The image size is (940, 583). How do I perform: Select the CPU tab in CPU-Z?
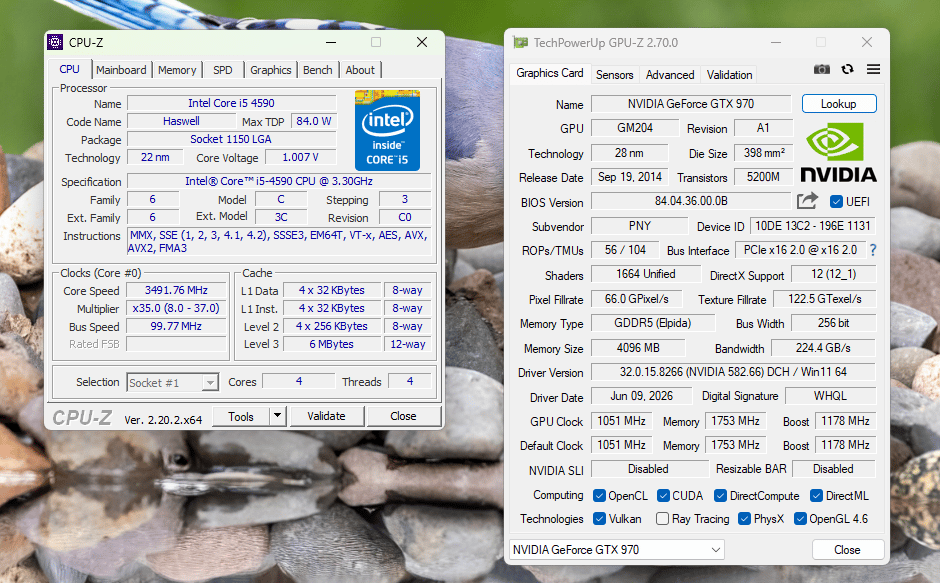pos(70,69)
